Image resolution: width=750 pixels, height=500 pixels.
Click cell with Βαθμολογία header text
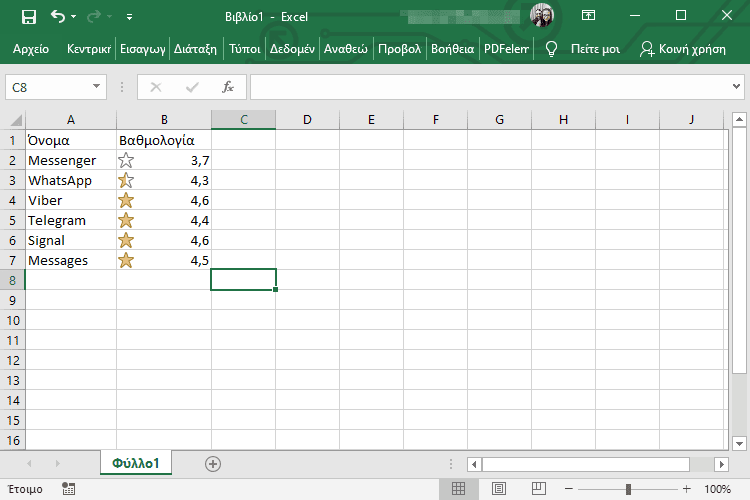click(164, 140)
